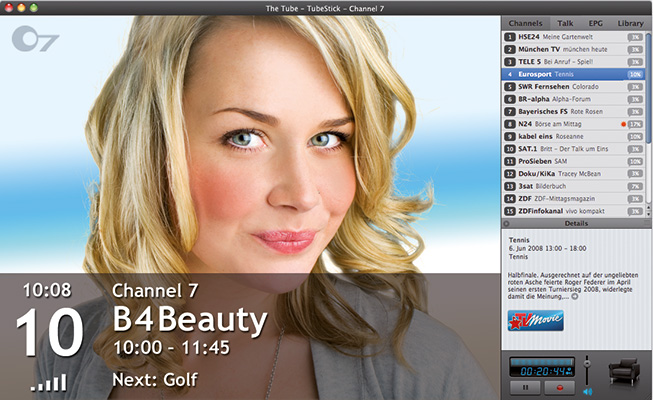Tune to HSE24 channel row
The image size is (653, 400).
(573, 37)
